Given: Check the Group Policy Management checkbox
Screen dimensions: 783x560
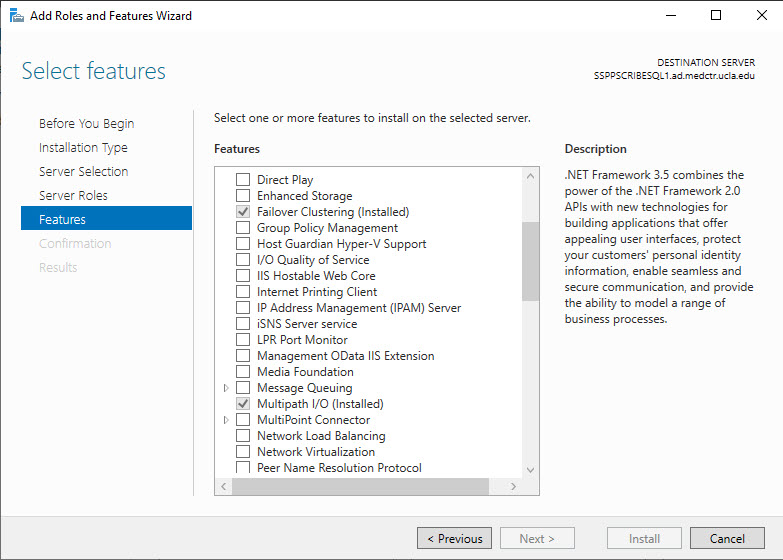Looking at the screenshot, I should [x=243, y=228].
